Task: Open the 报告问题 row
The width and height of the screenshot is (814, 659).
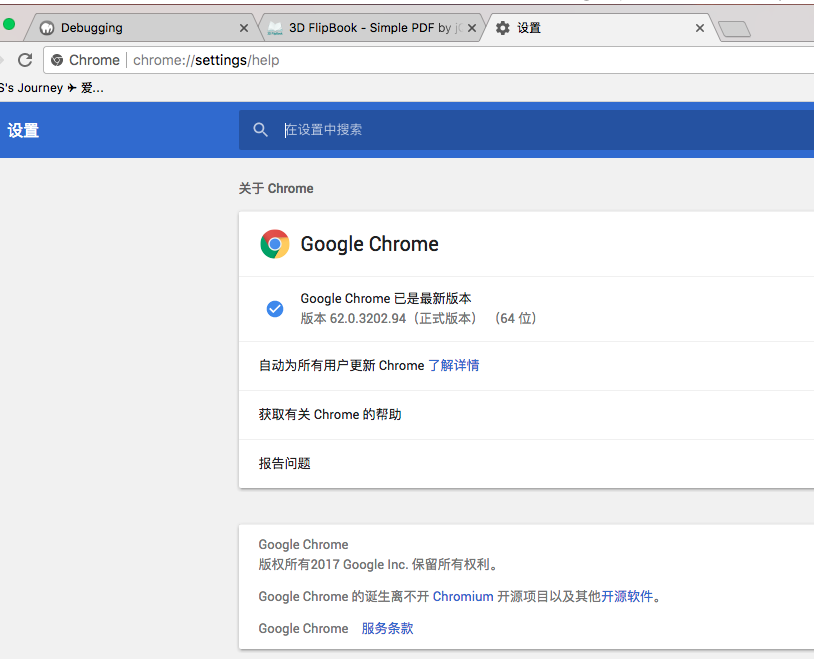Action: click(x=526, y=464)
